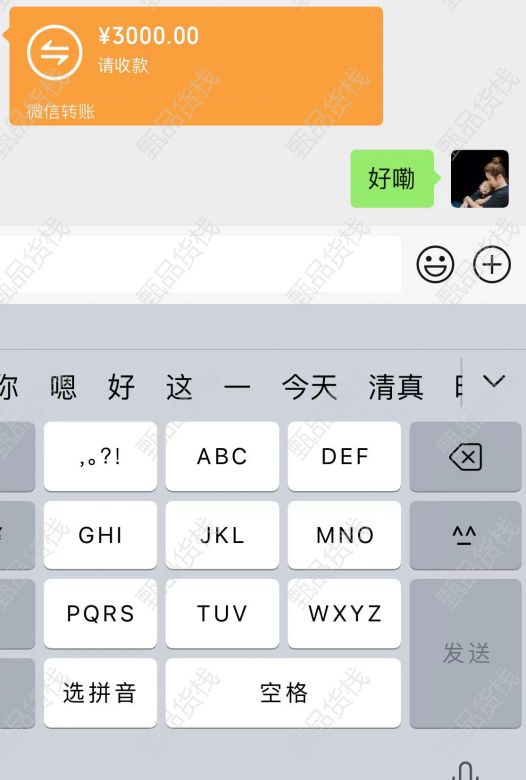The height and width of the screenshot is (780, 526).
Task: Expand candidate list with down chevron
Action: click(x=494, y=381)
